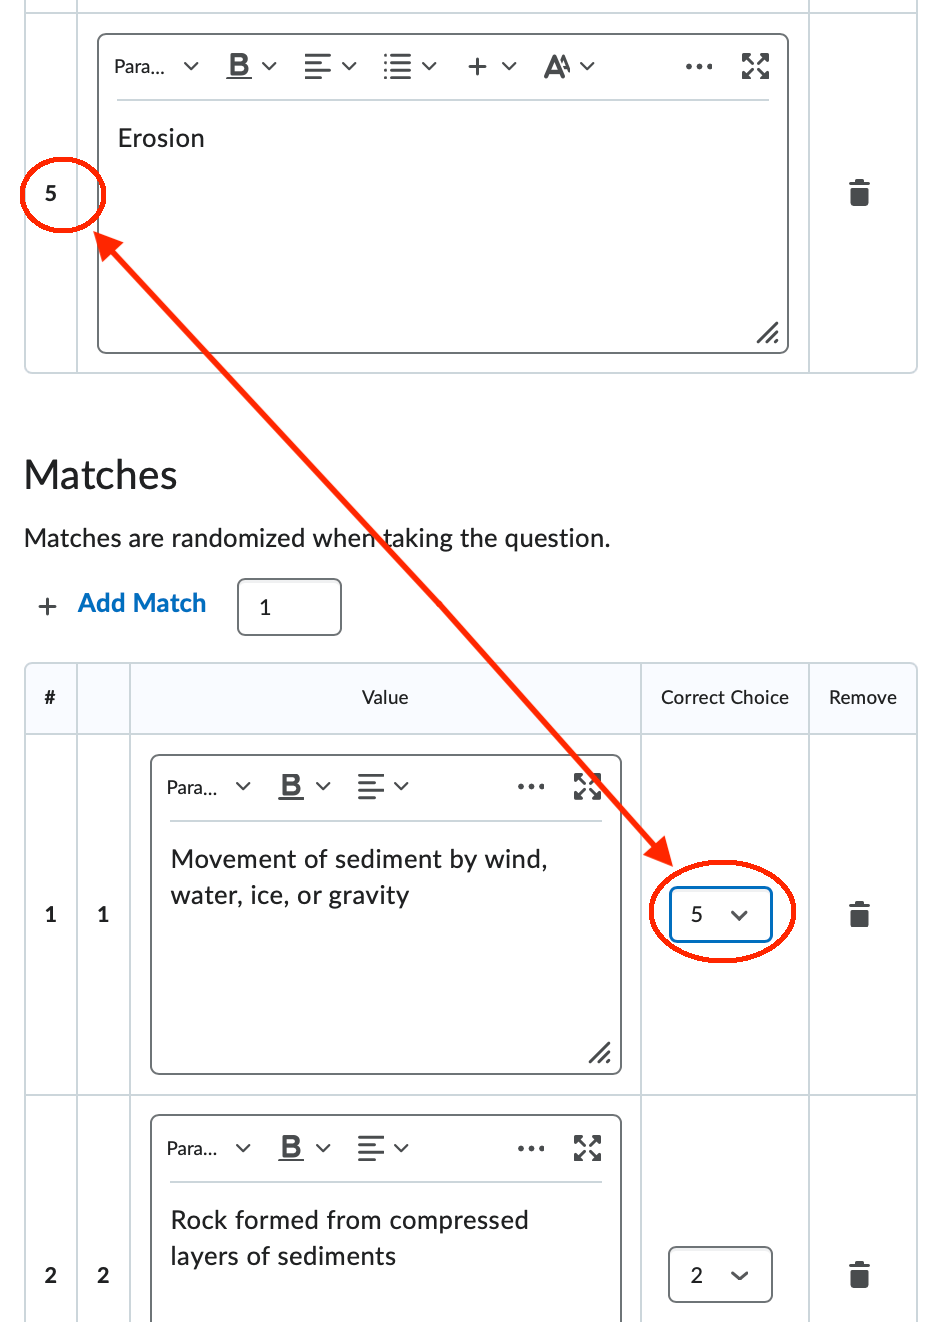Open the ellipsis menu in the first match editor

coord(531,786)
